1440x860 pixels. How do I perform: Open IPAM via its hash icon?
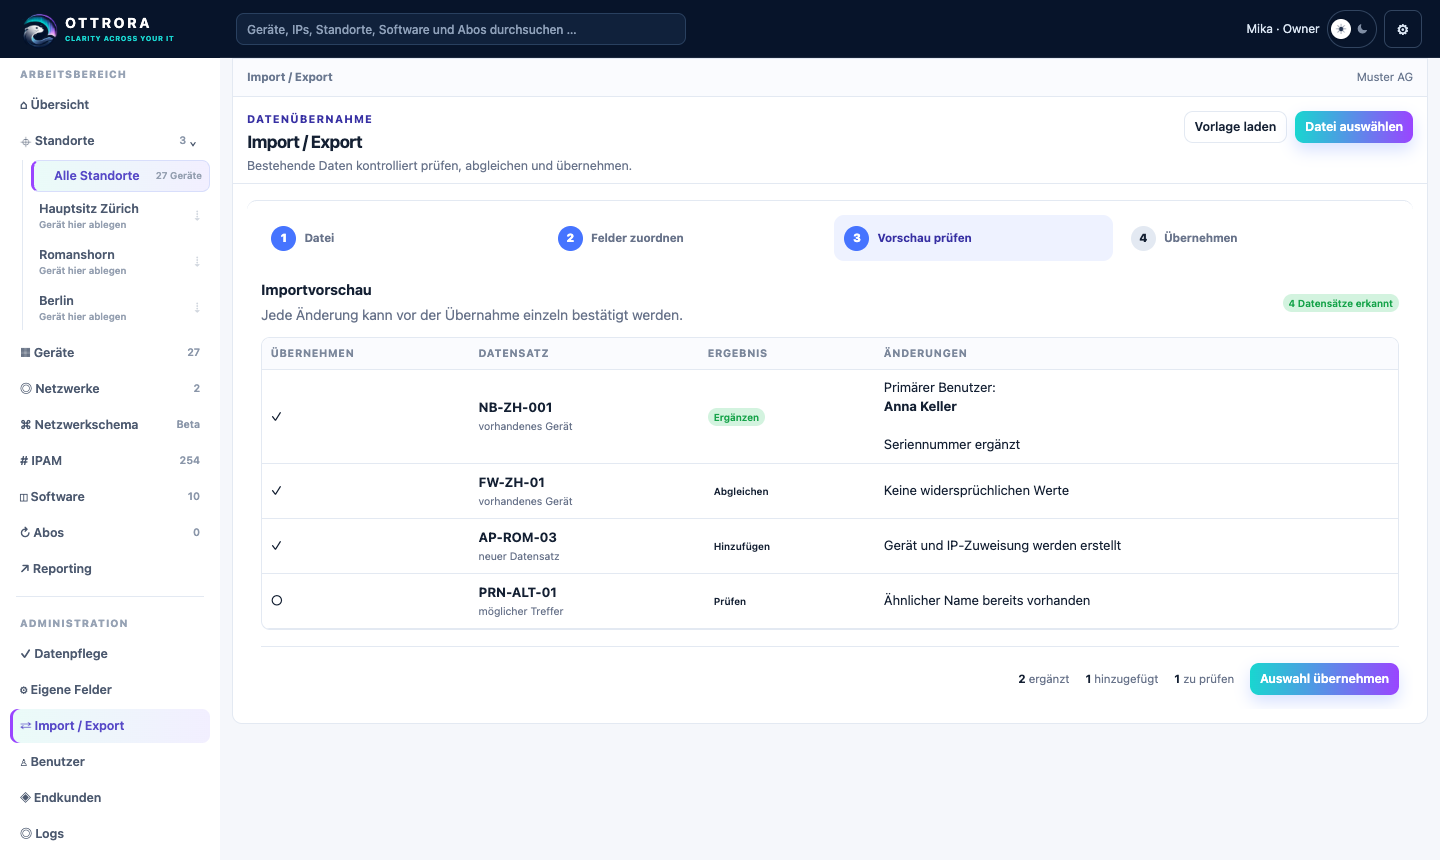(24, 461)
